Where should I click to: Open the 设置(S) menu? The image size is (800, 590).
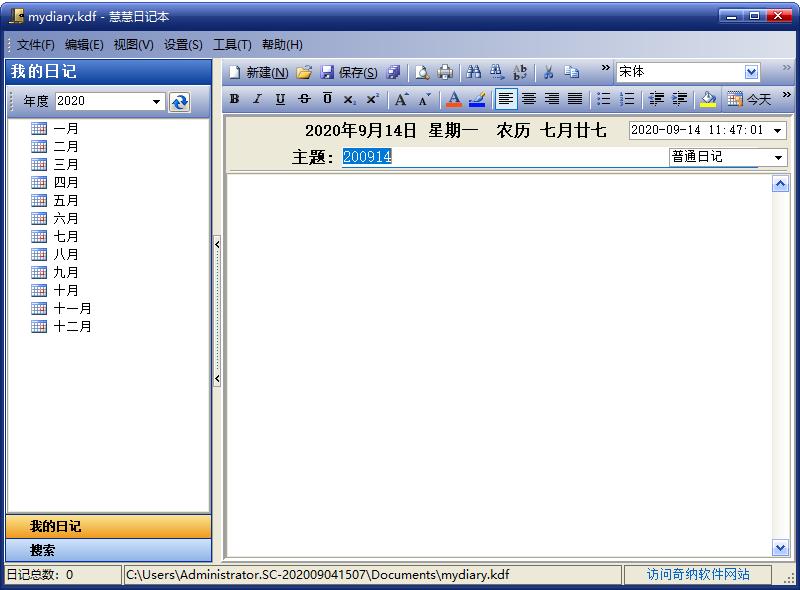pos(183,45)
